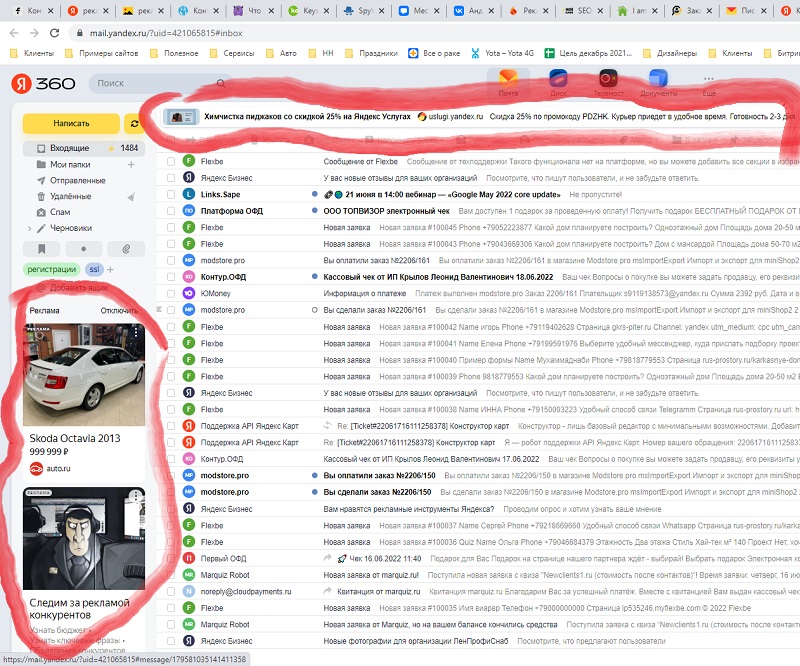Filter by unread dot icon
Screen dimensions: 800x666
tap(84, 249)
